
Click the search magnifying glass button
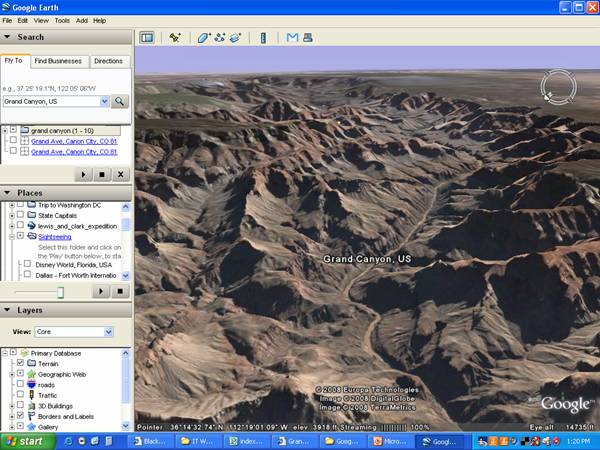120,101
